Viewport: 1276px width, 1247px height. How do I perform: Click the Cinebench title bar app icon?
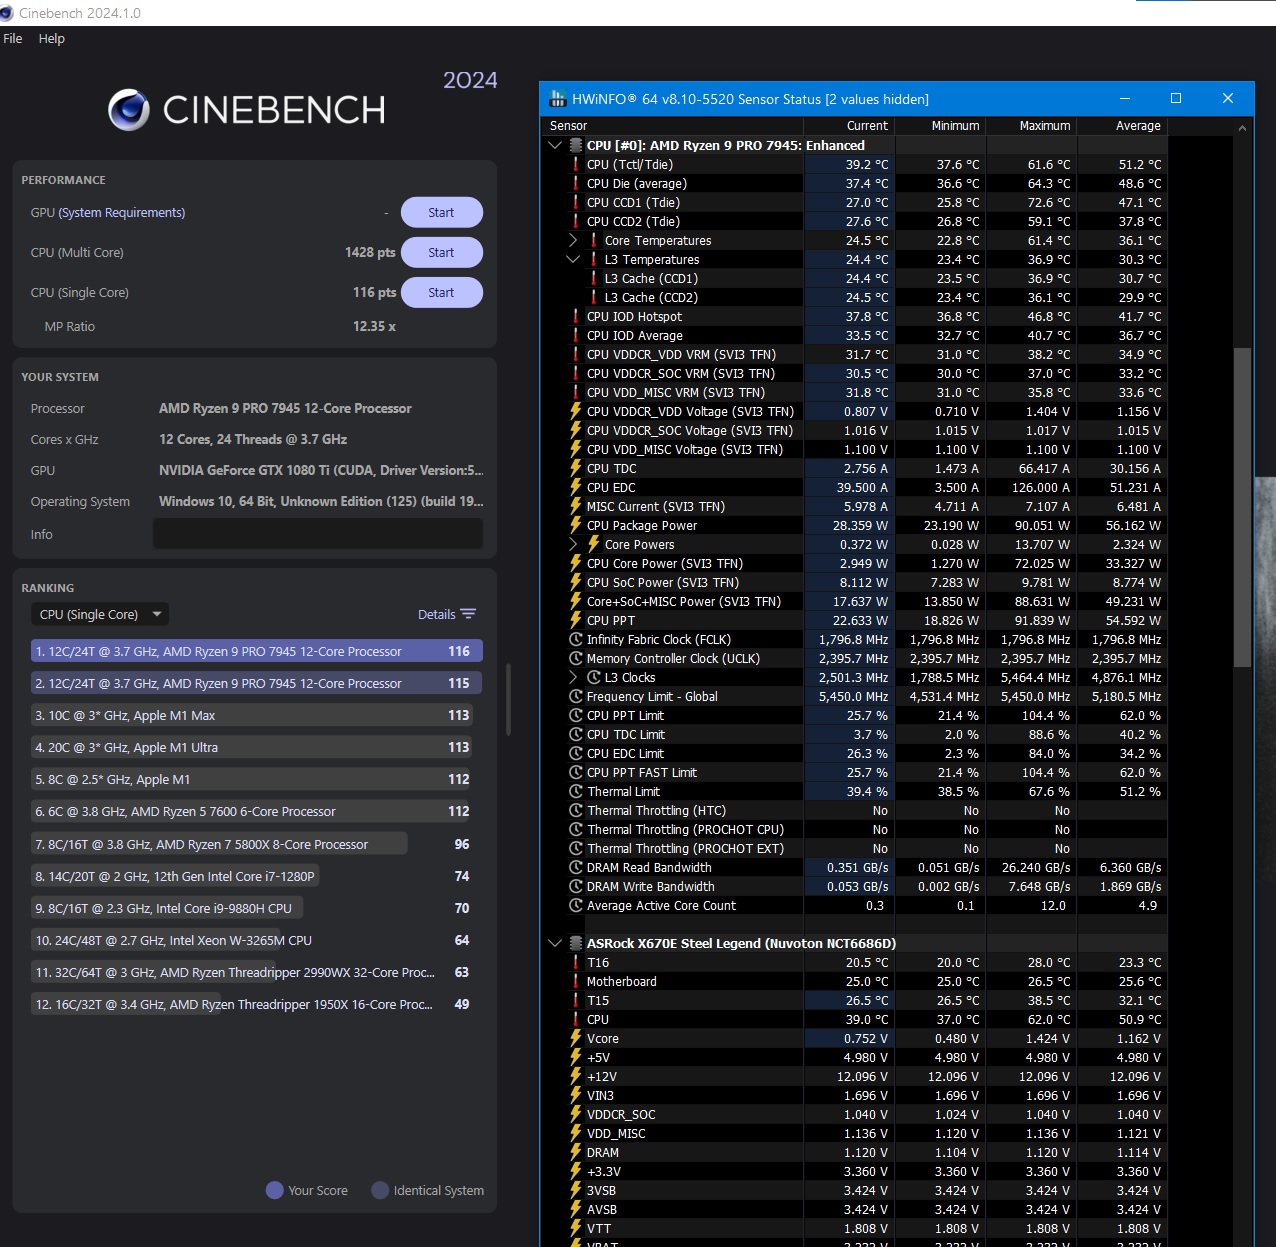(6, 13)
